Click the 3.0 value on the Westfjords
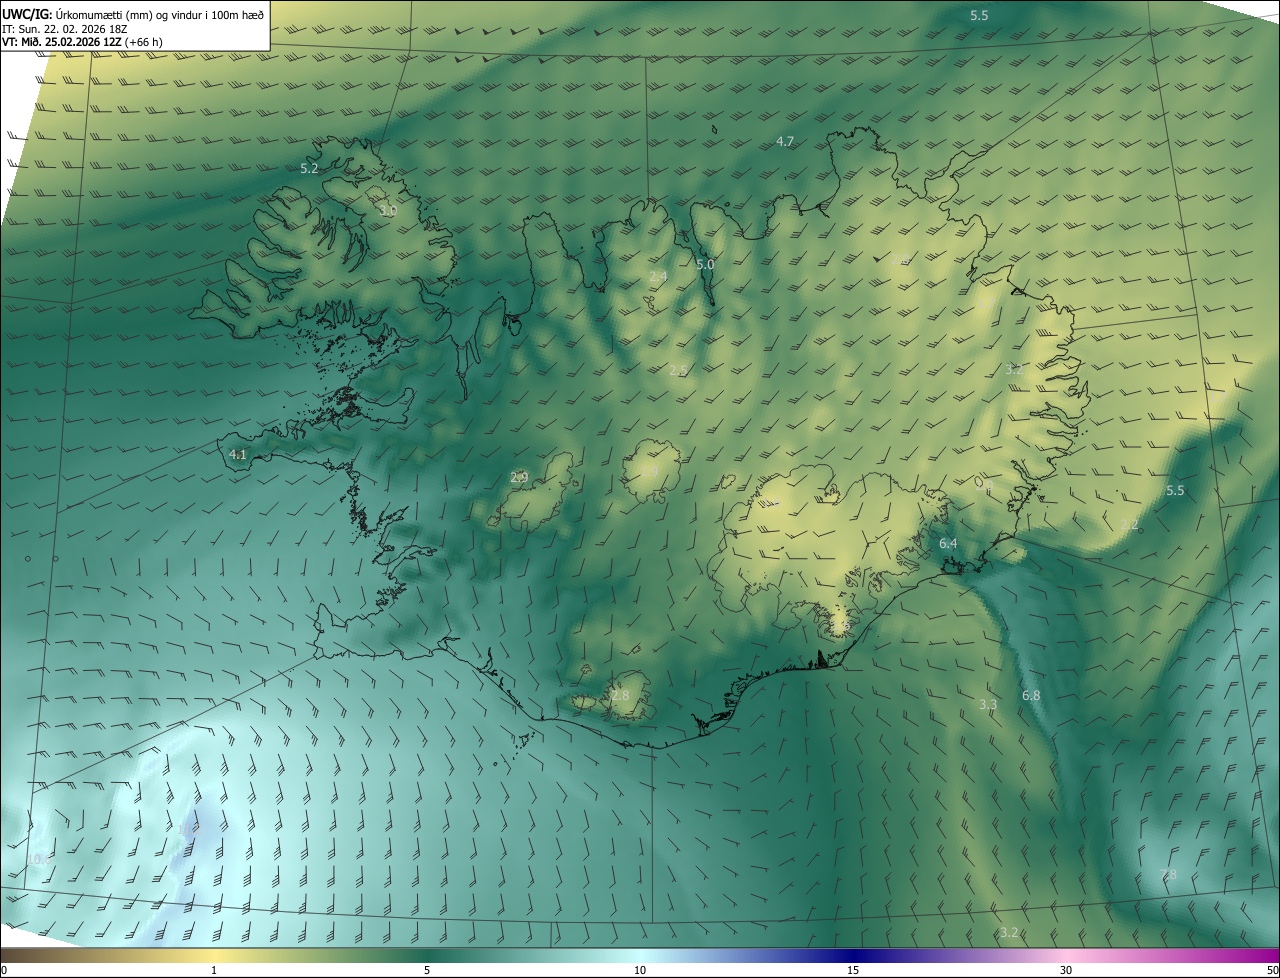This screenshot has height=978, width=1280. coord(388,211)
